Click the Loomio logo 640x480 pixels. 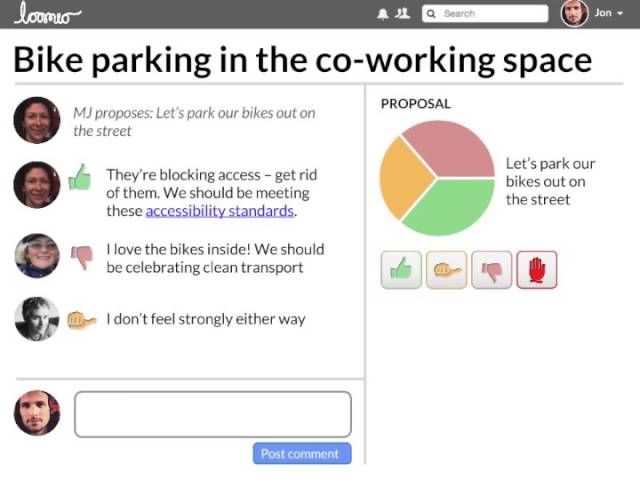click(x=47, y=14)
